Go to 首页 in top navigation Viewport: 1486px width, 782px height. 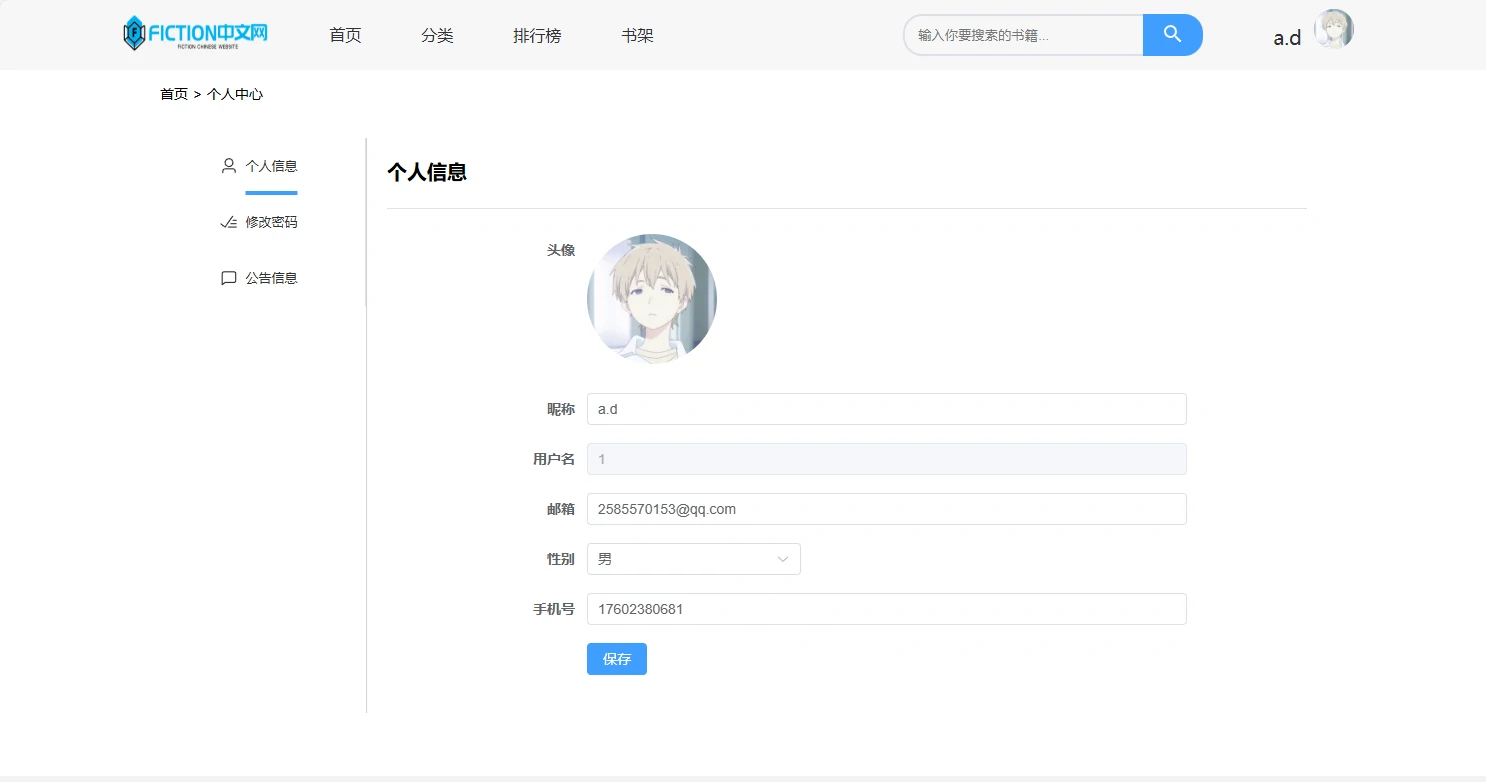345,35
